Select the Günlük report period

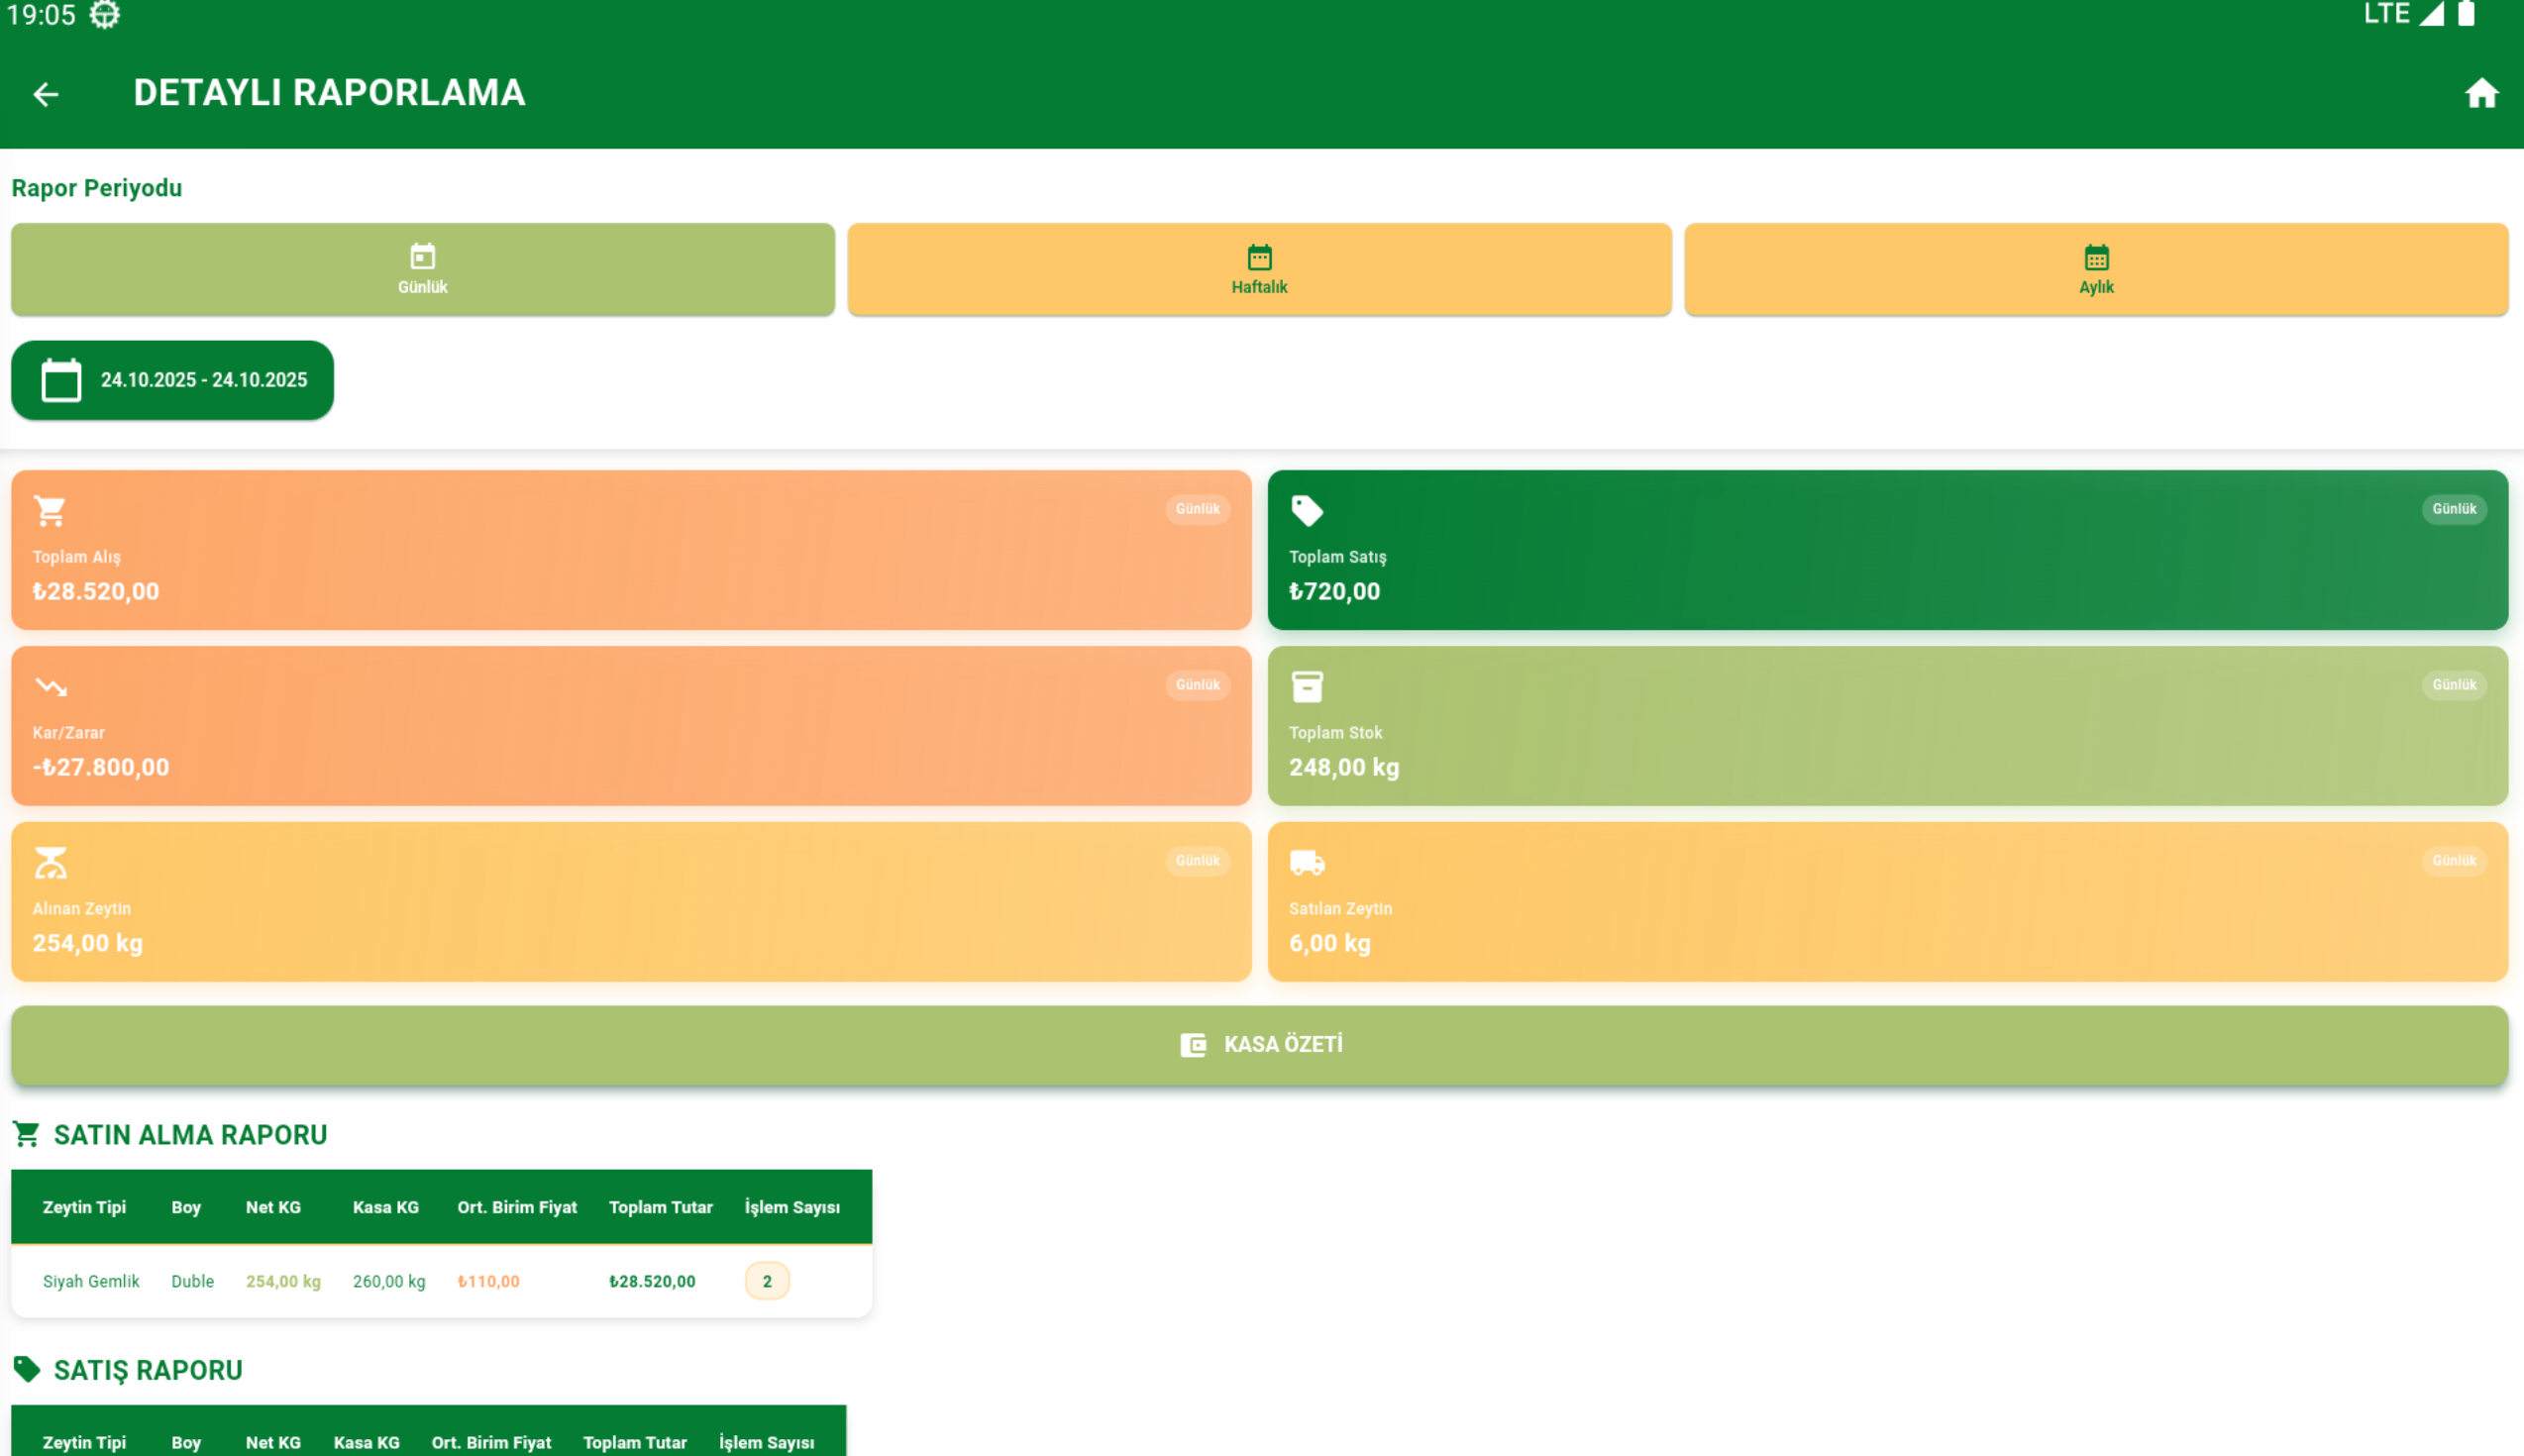pos(422,269)
